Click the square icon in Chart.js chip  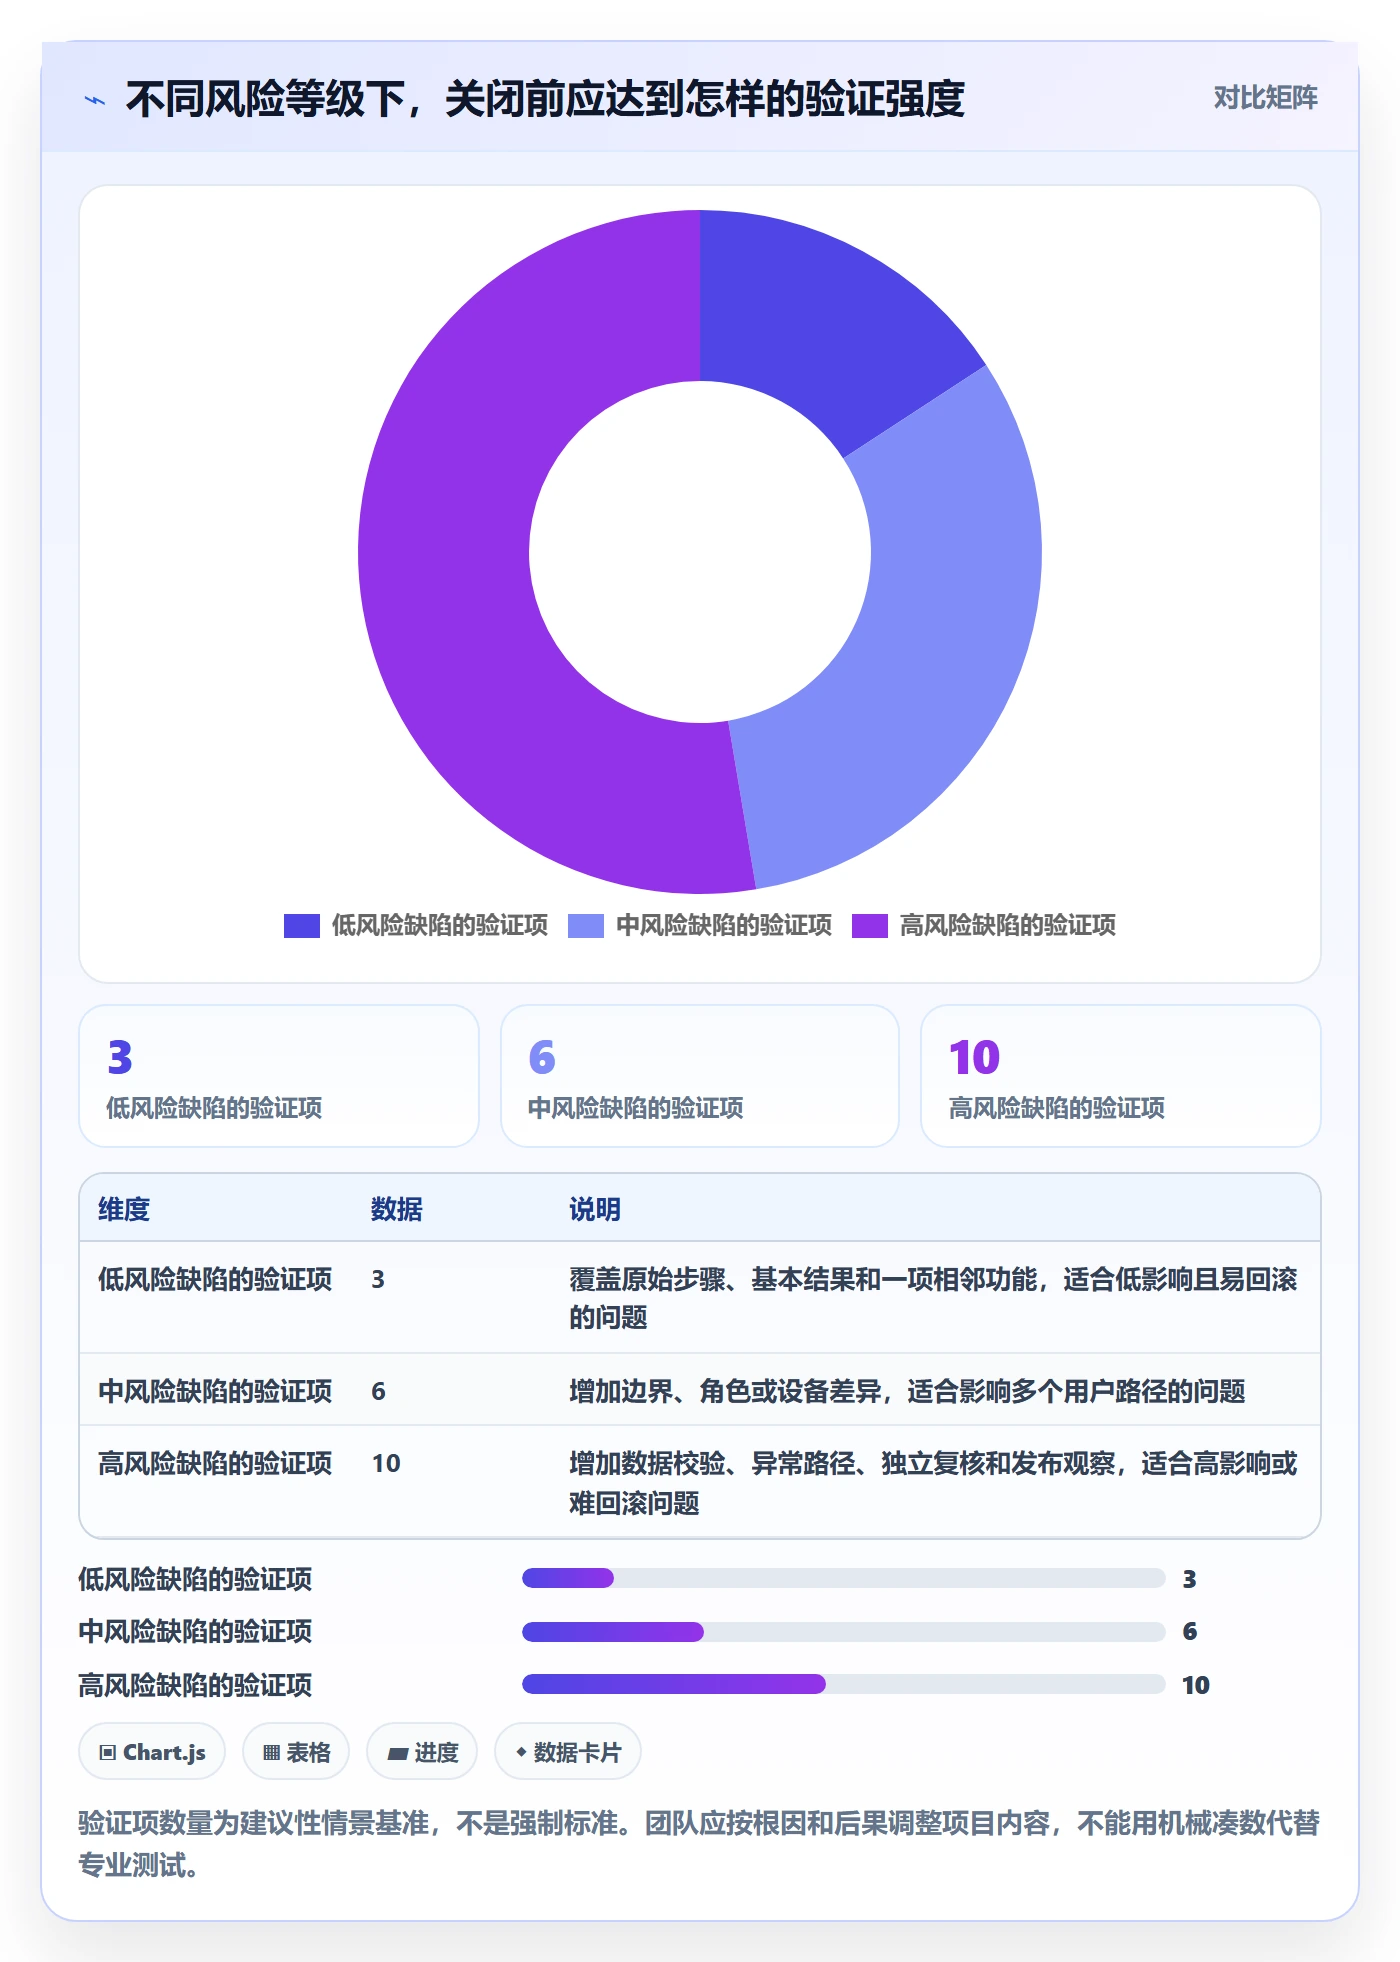coord(108,1752)
